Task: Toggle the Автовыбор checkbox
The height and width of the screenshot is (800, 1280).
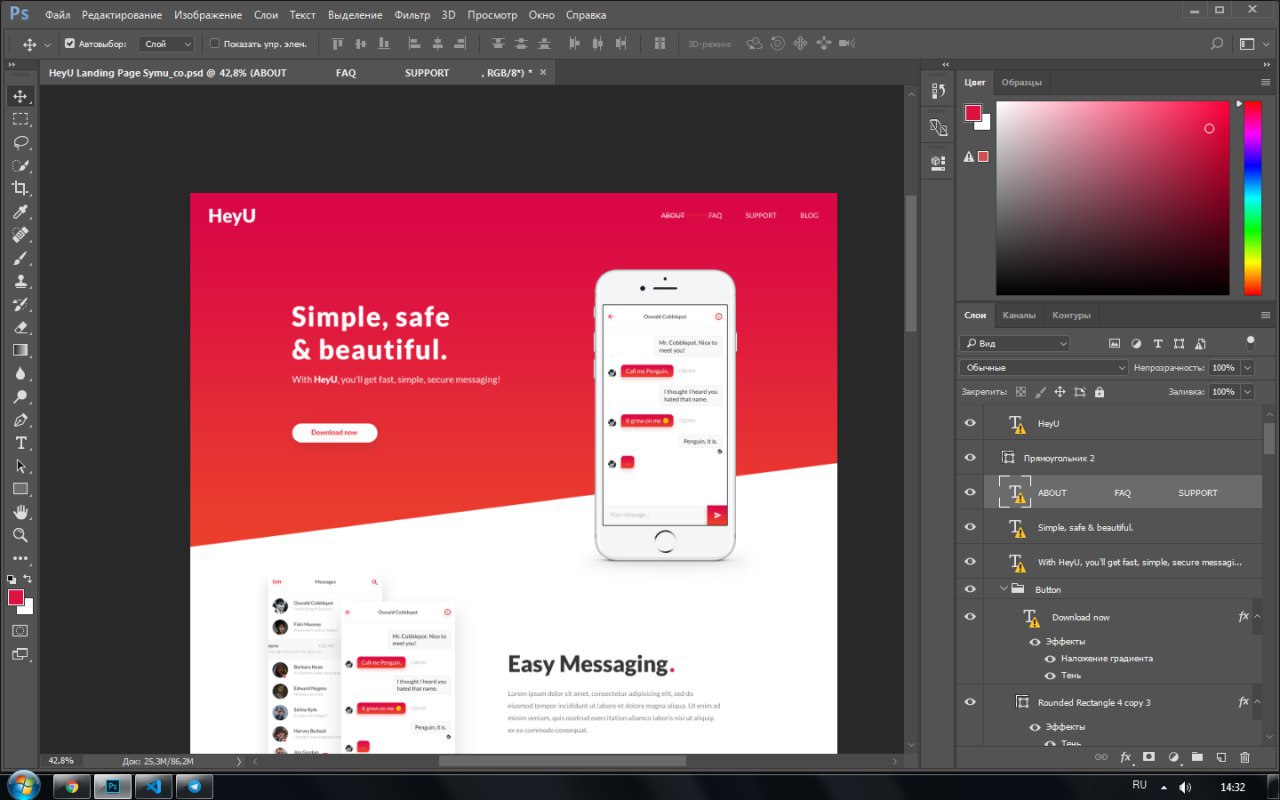Action: coord(70,44)
